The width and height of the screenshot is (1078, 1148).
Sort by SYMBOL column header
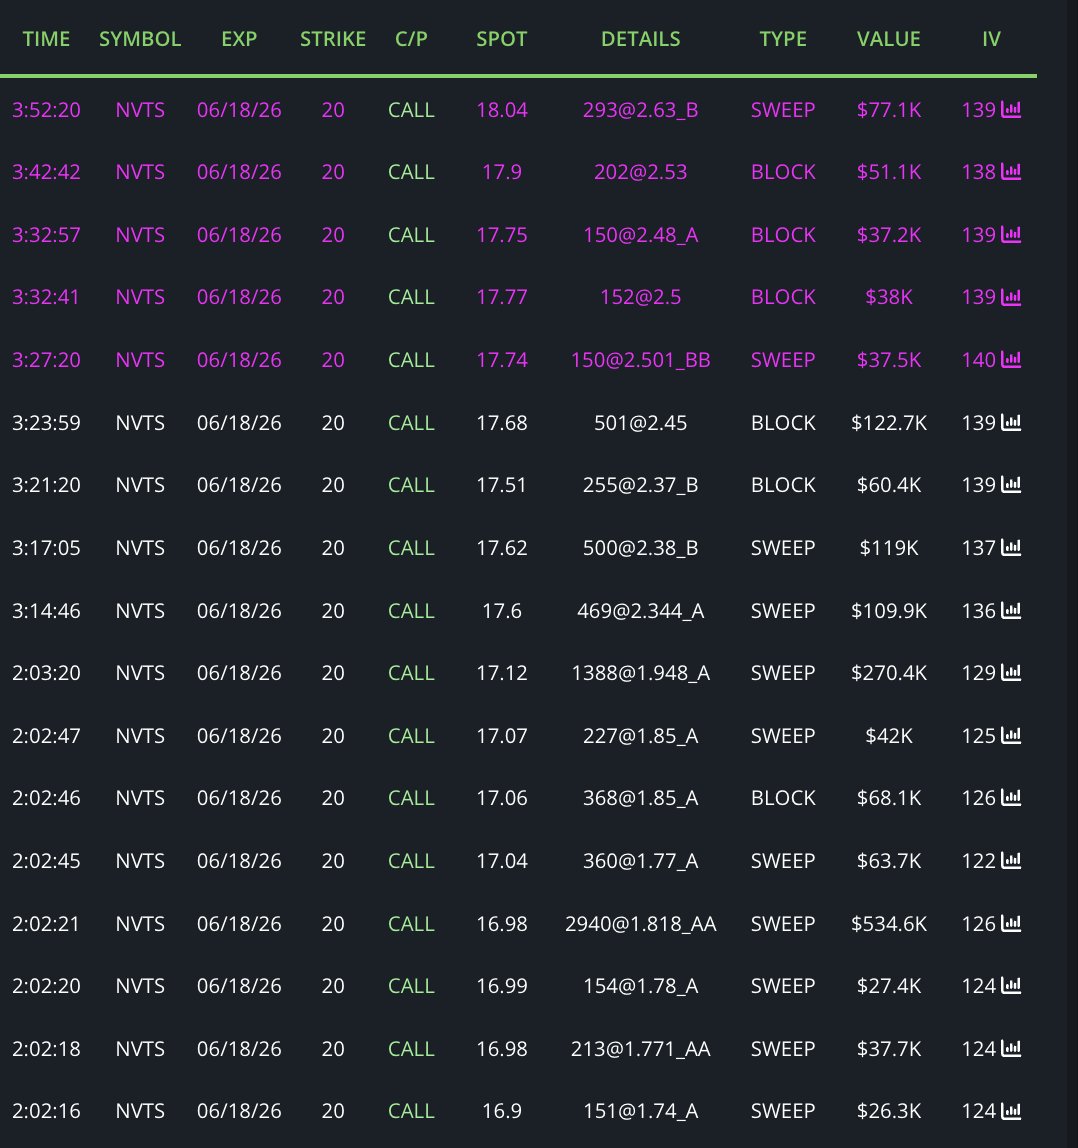140,39
